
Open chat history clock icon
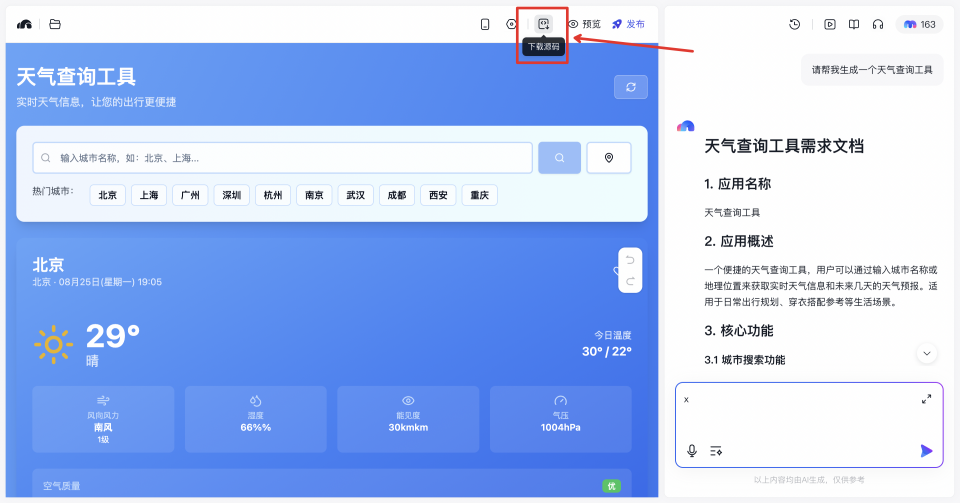pos(794,24)
